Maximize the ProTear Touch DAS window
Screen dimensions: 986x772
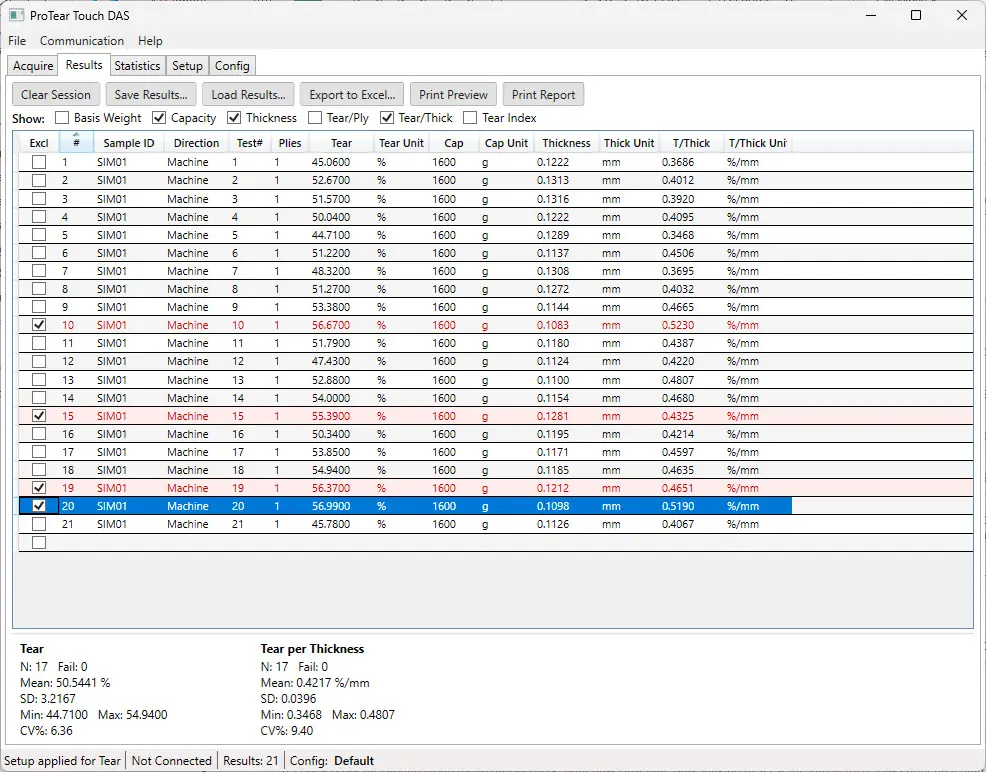(916, 15)
